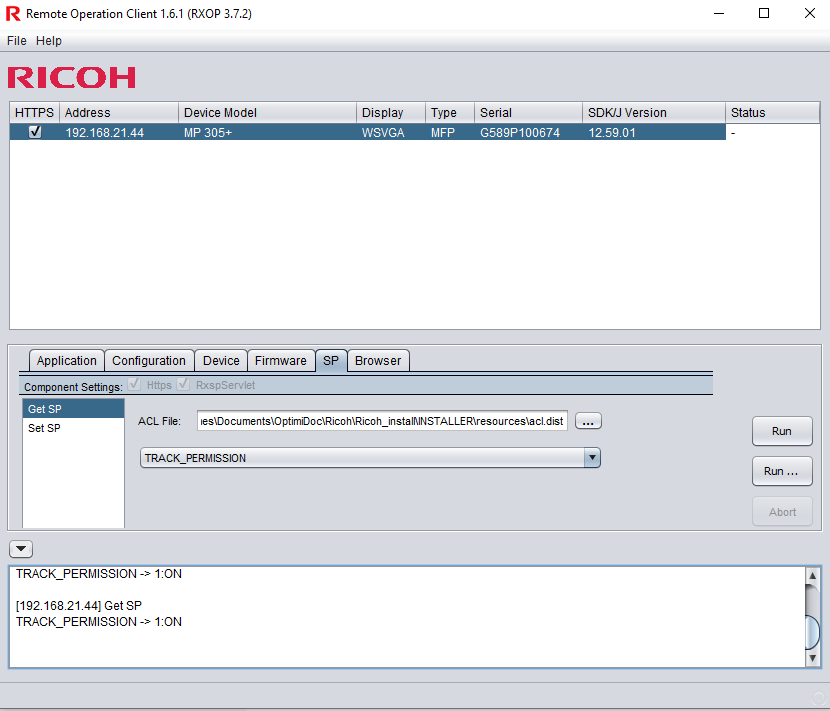This screenshot has width=830, height=711.
Task: Click the '[192.168.21.44] Get SP' log line
Action: [79, 606]
